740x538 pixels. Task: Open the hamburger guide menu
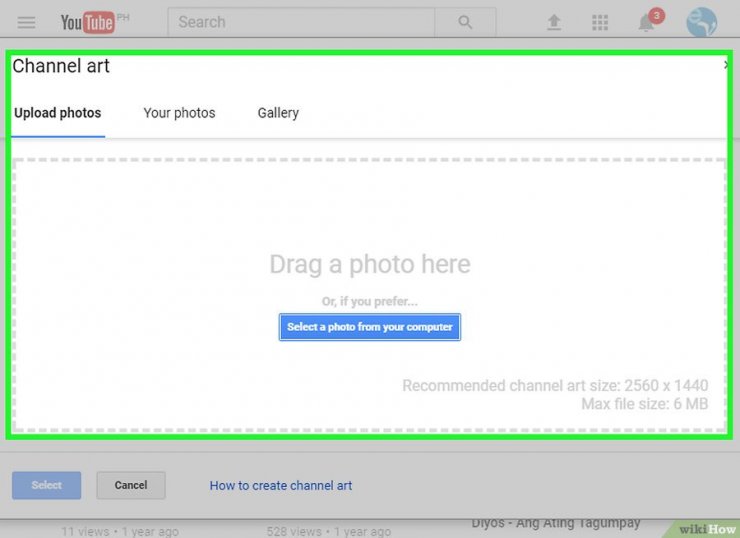click(27, 22)
